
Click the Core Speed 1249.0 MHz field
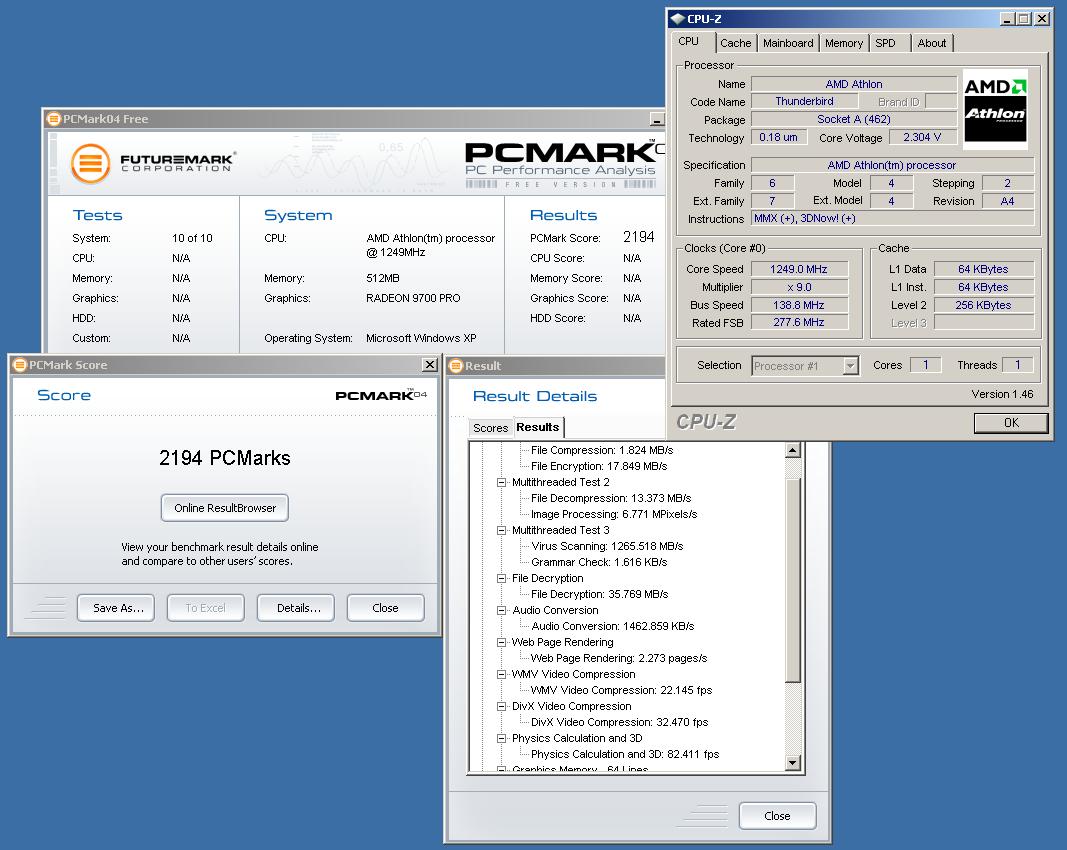tap(799, 269)
